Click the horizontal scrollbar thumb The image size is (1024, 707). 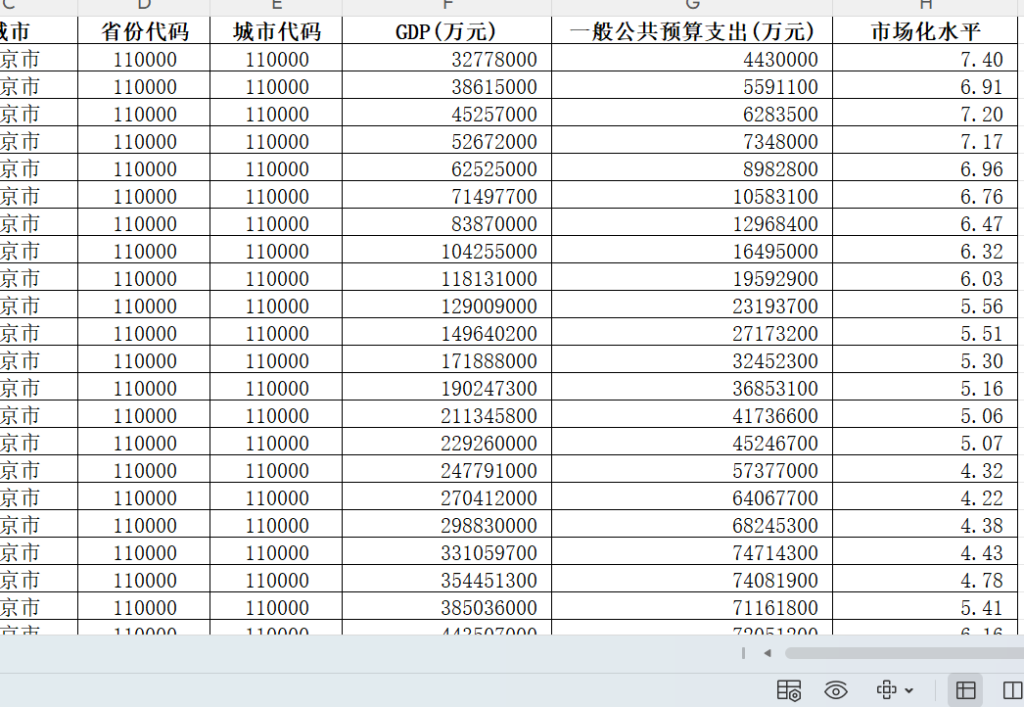pyautogui.click(x=900, y=652)
